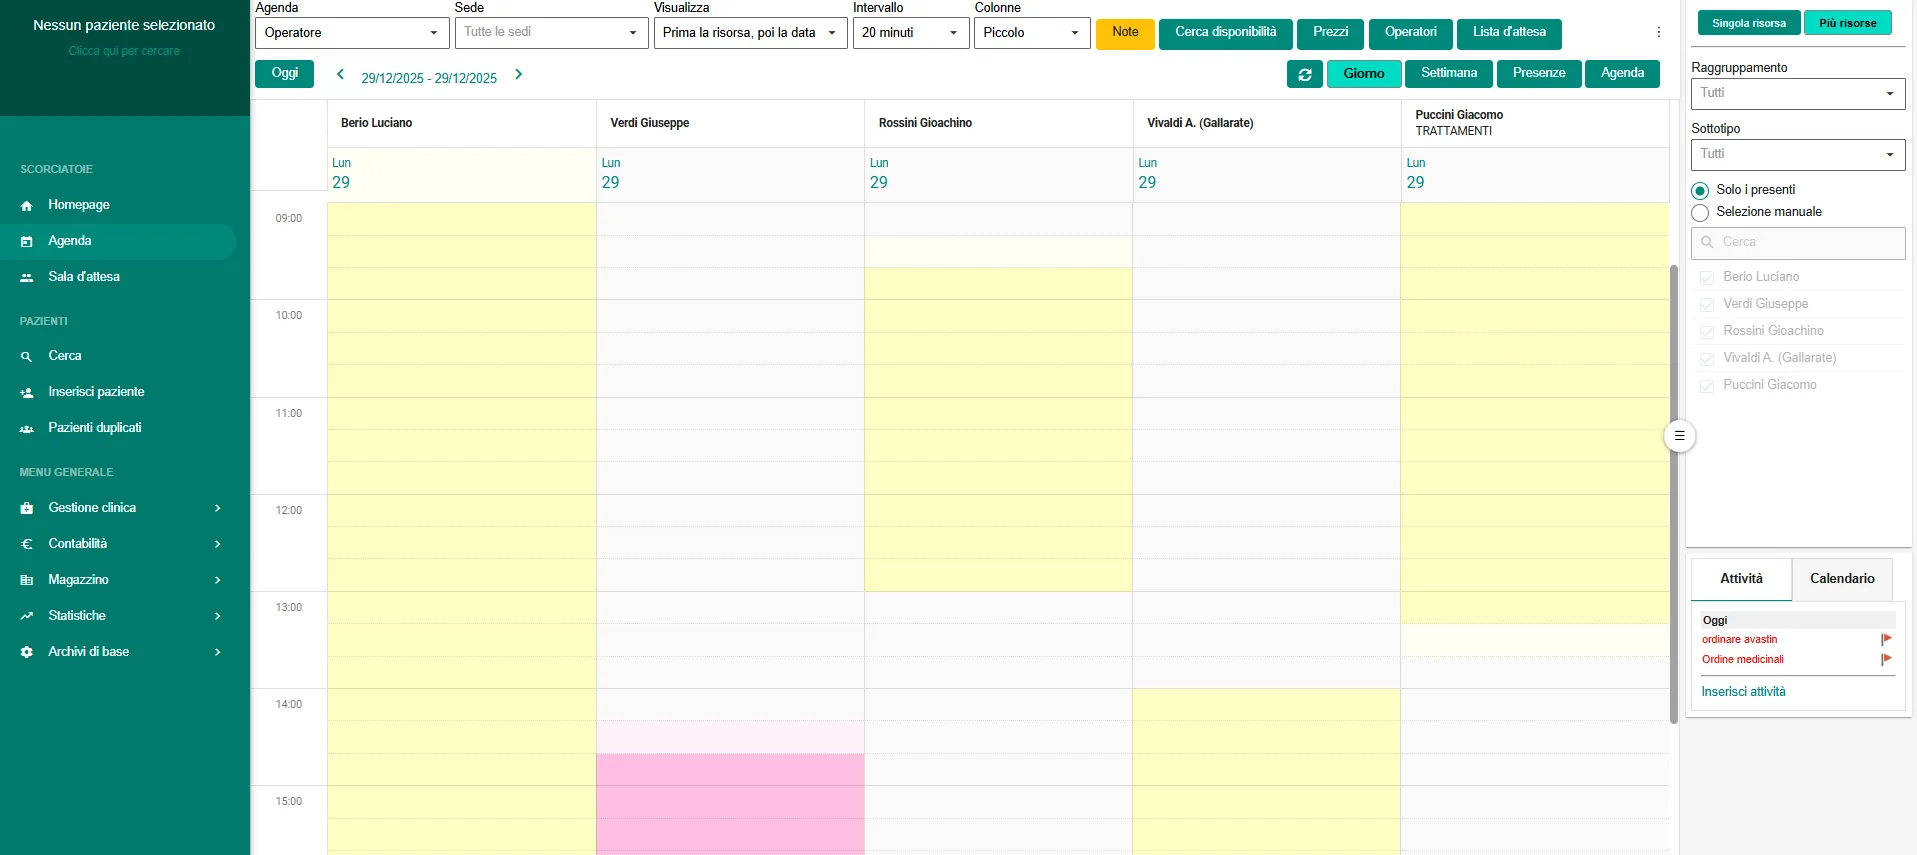Click the Homepage house icon
This screenshot has height=855, width=1917.
tap(27, 205)
